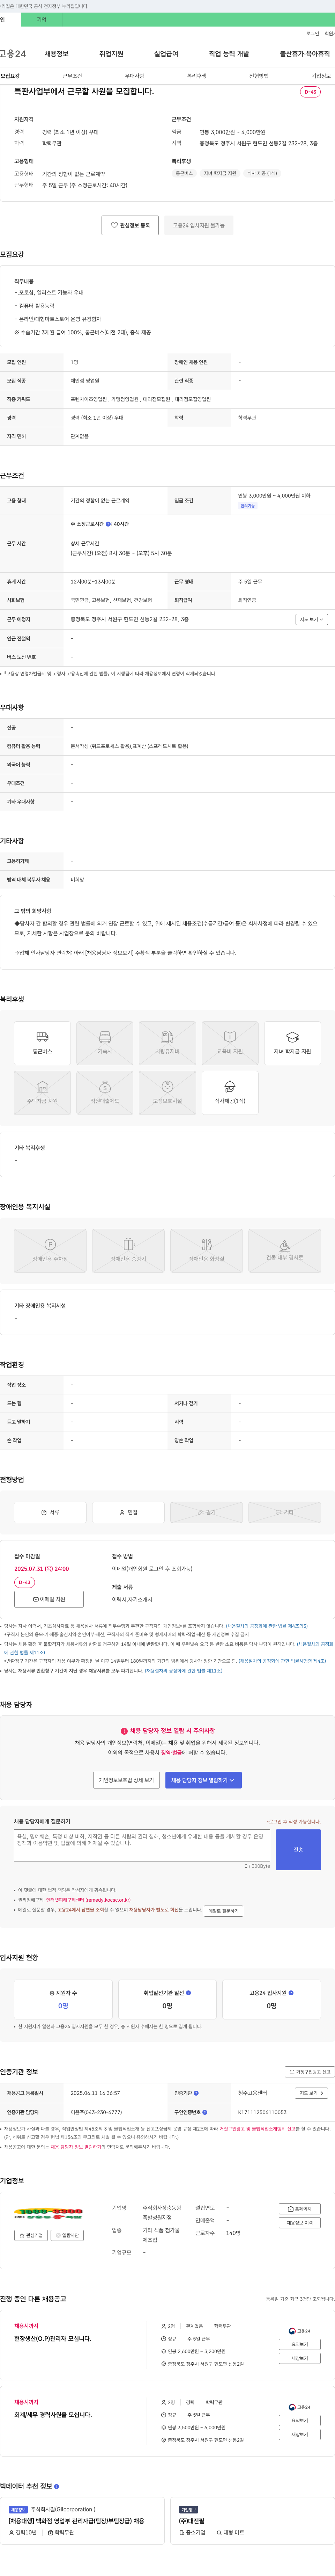Viewport: 335px width, 2576px height.
Task: Switch to the 모집요강 tab
Action: (10, 76)
